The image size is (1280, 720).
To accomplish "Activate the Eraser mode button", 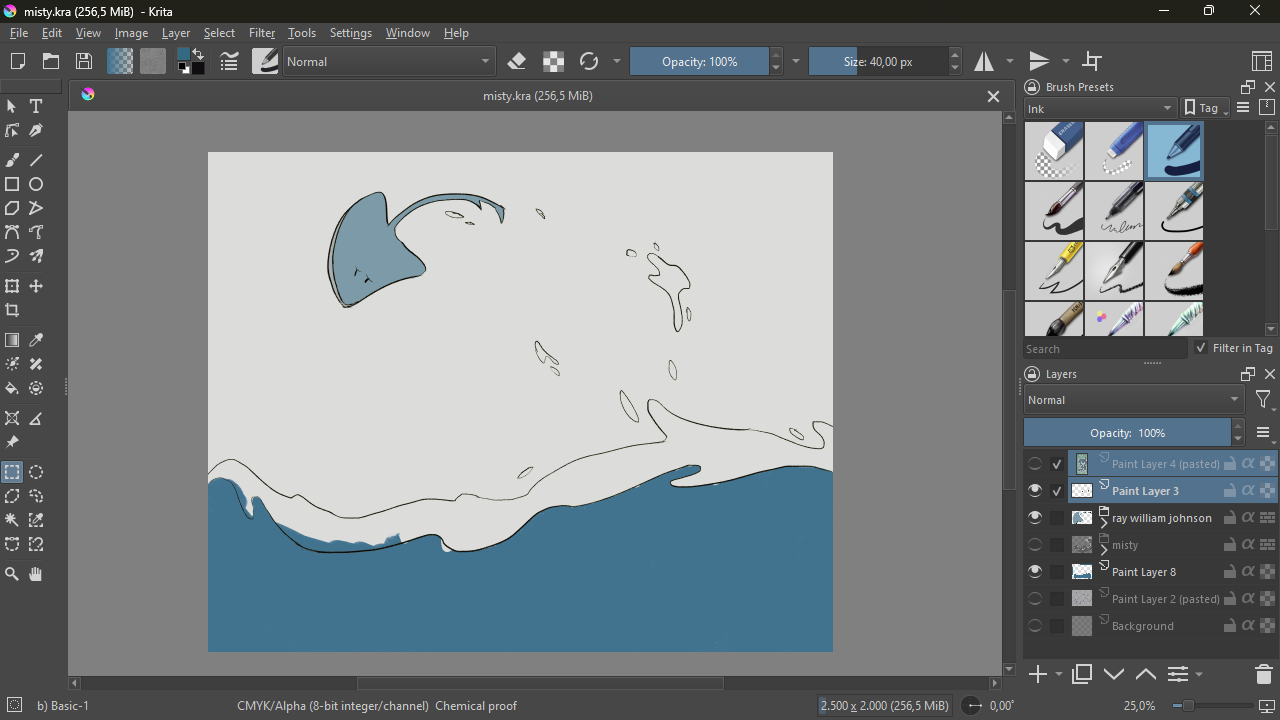I will coord(517,62).
